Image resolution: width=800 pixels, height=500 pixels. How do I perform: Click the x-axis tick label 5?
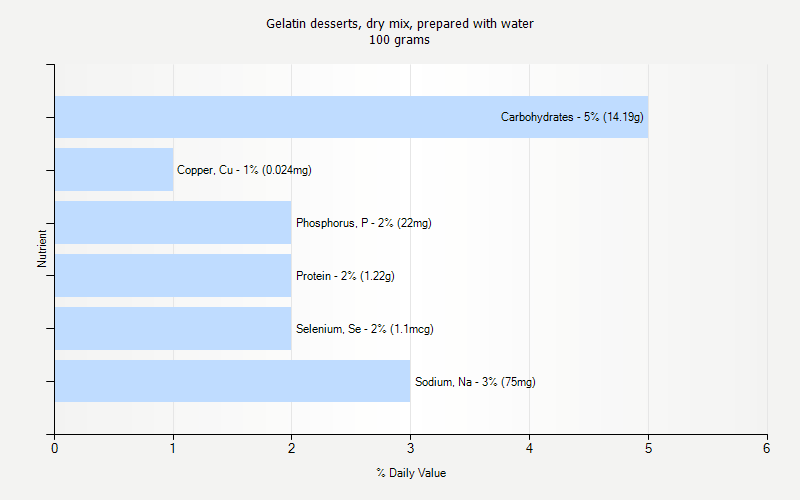648,449
